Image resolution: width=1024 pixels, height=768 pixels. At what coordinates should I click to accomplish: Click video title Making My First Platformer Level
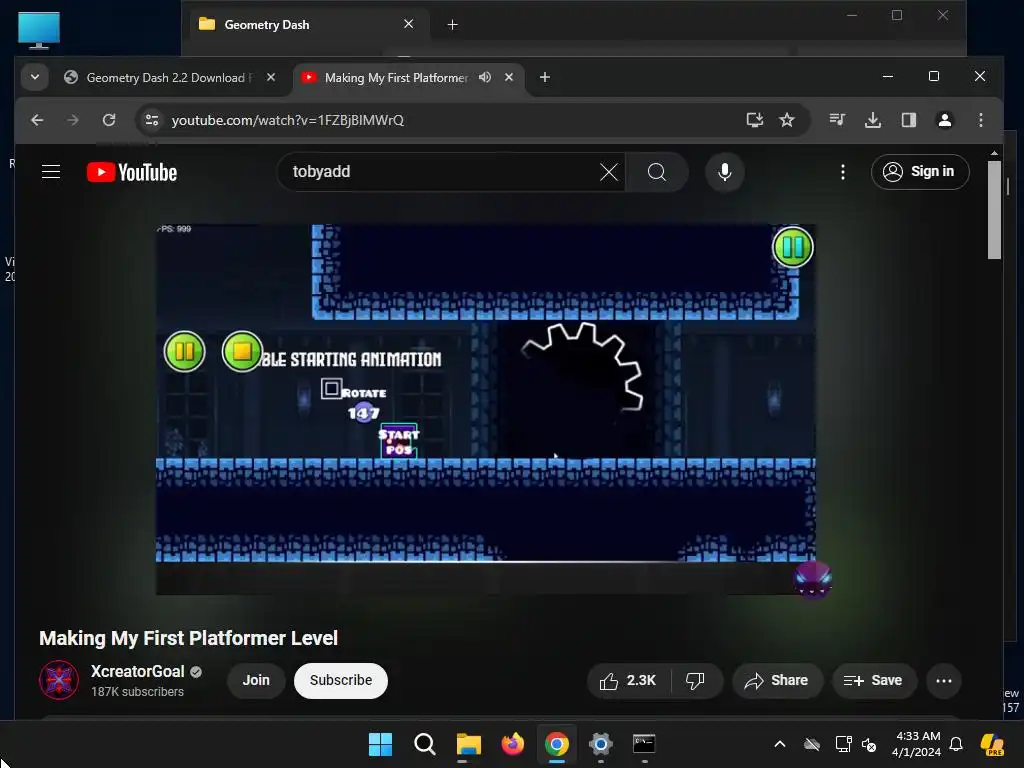[188, 638]
